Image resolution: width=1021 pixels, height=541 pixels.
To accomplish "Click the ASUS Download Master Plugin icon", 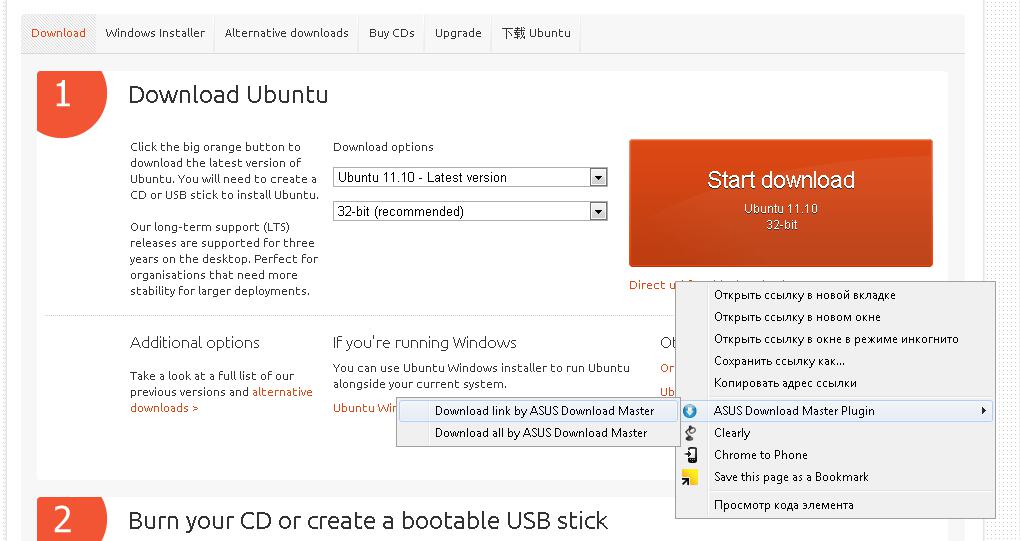I will (x=690, y=411).
